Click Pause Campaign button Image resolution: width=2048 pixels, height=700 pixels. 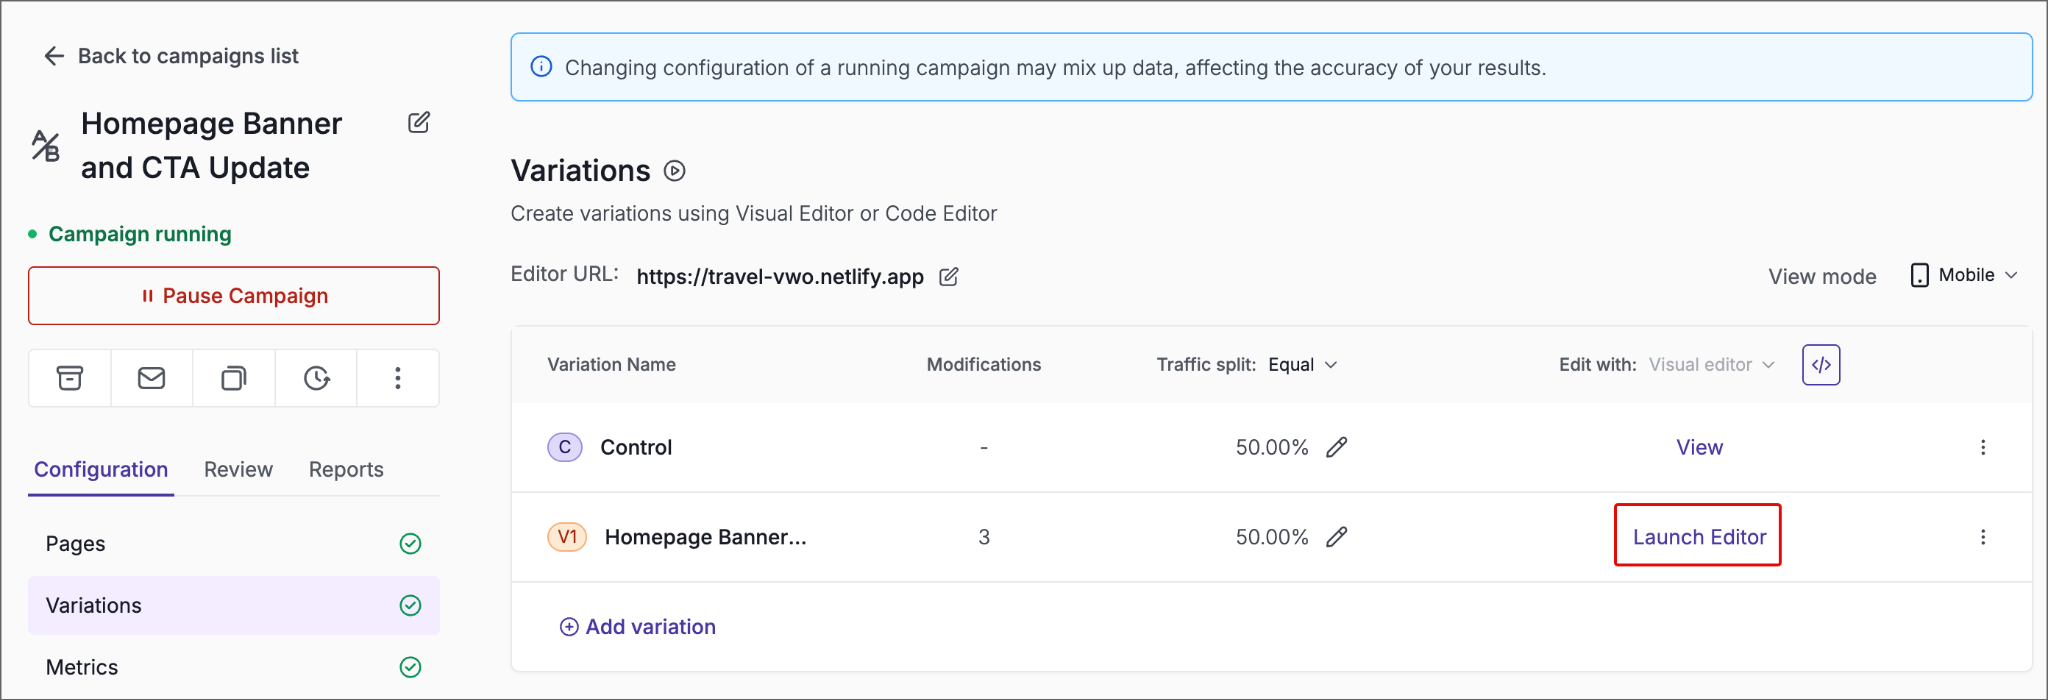[234, 296]
